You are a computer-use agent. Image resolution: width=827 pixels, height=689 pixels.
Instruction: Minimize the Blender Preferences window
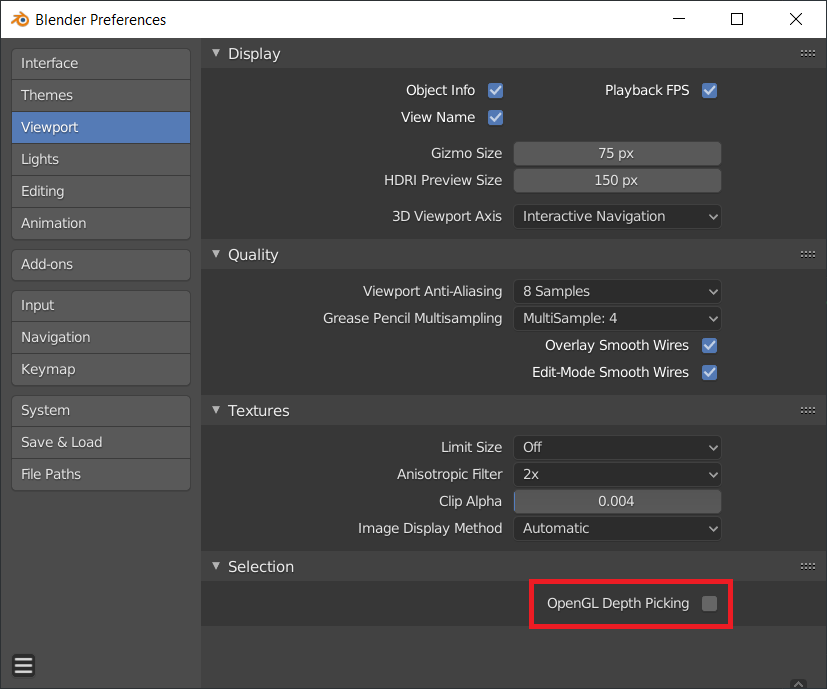pyautogui.click(x=679, y=19)
